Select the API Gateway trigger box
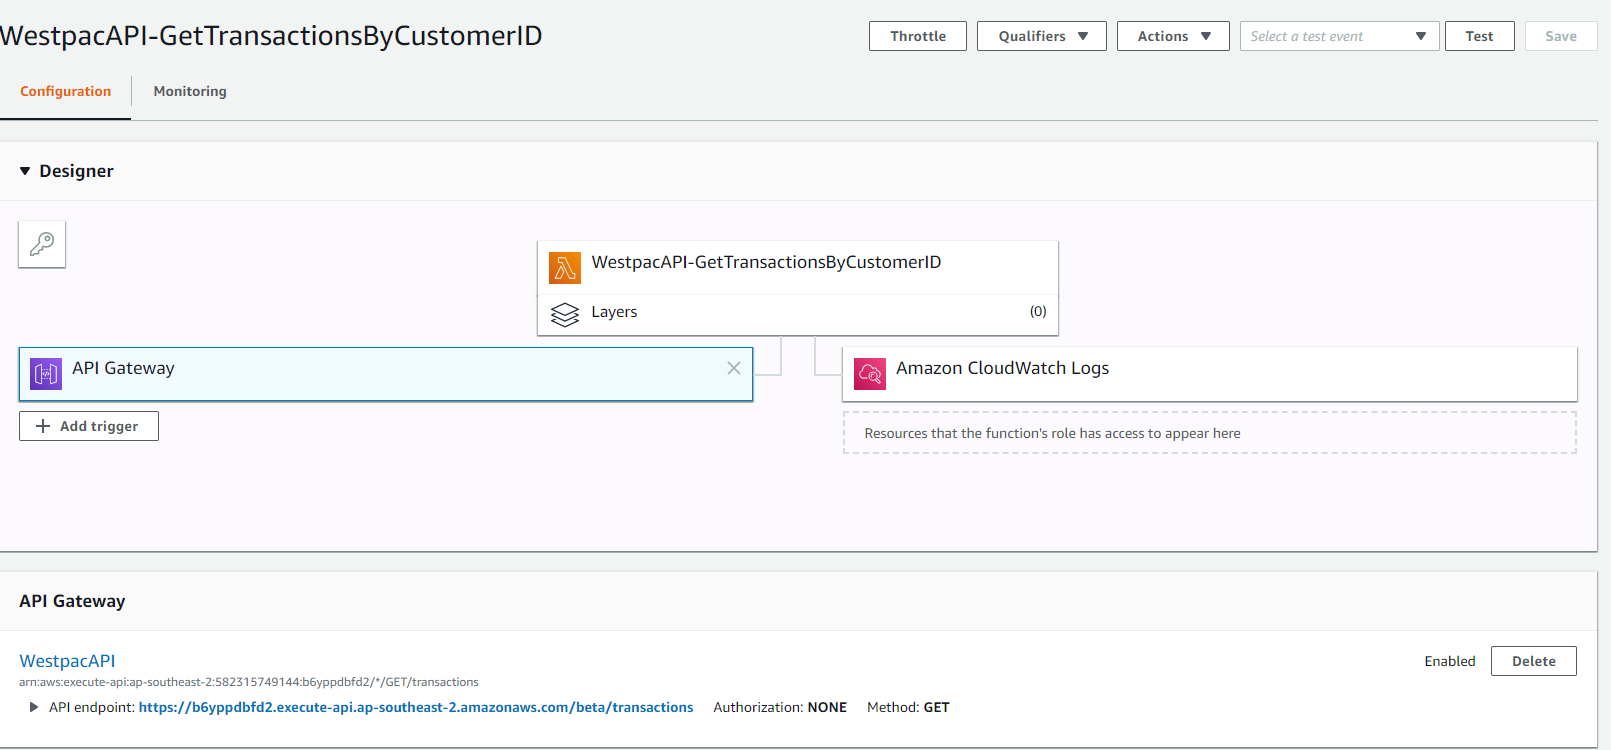The image size is (1611, 750). pyautogui.click(x=386, y=374)
